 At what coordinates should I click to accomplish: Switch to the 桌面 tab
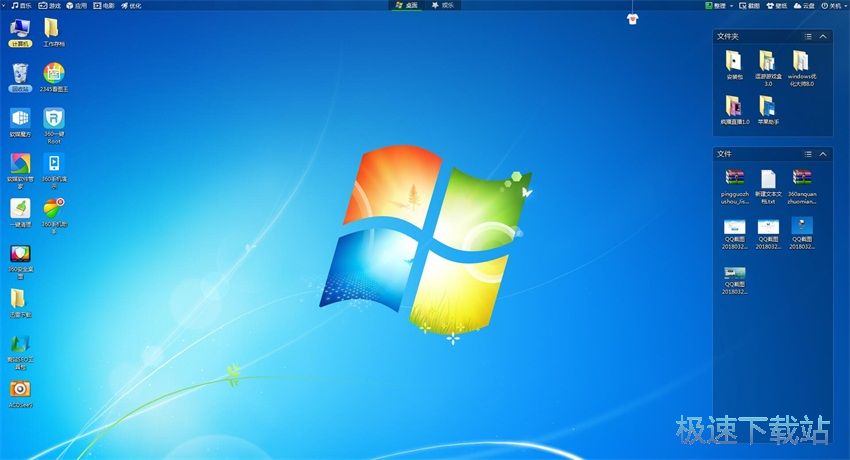[x=407, y=5]
